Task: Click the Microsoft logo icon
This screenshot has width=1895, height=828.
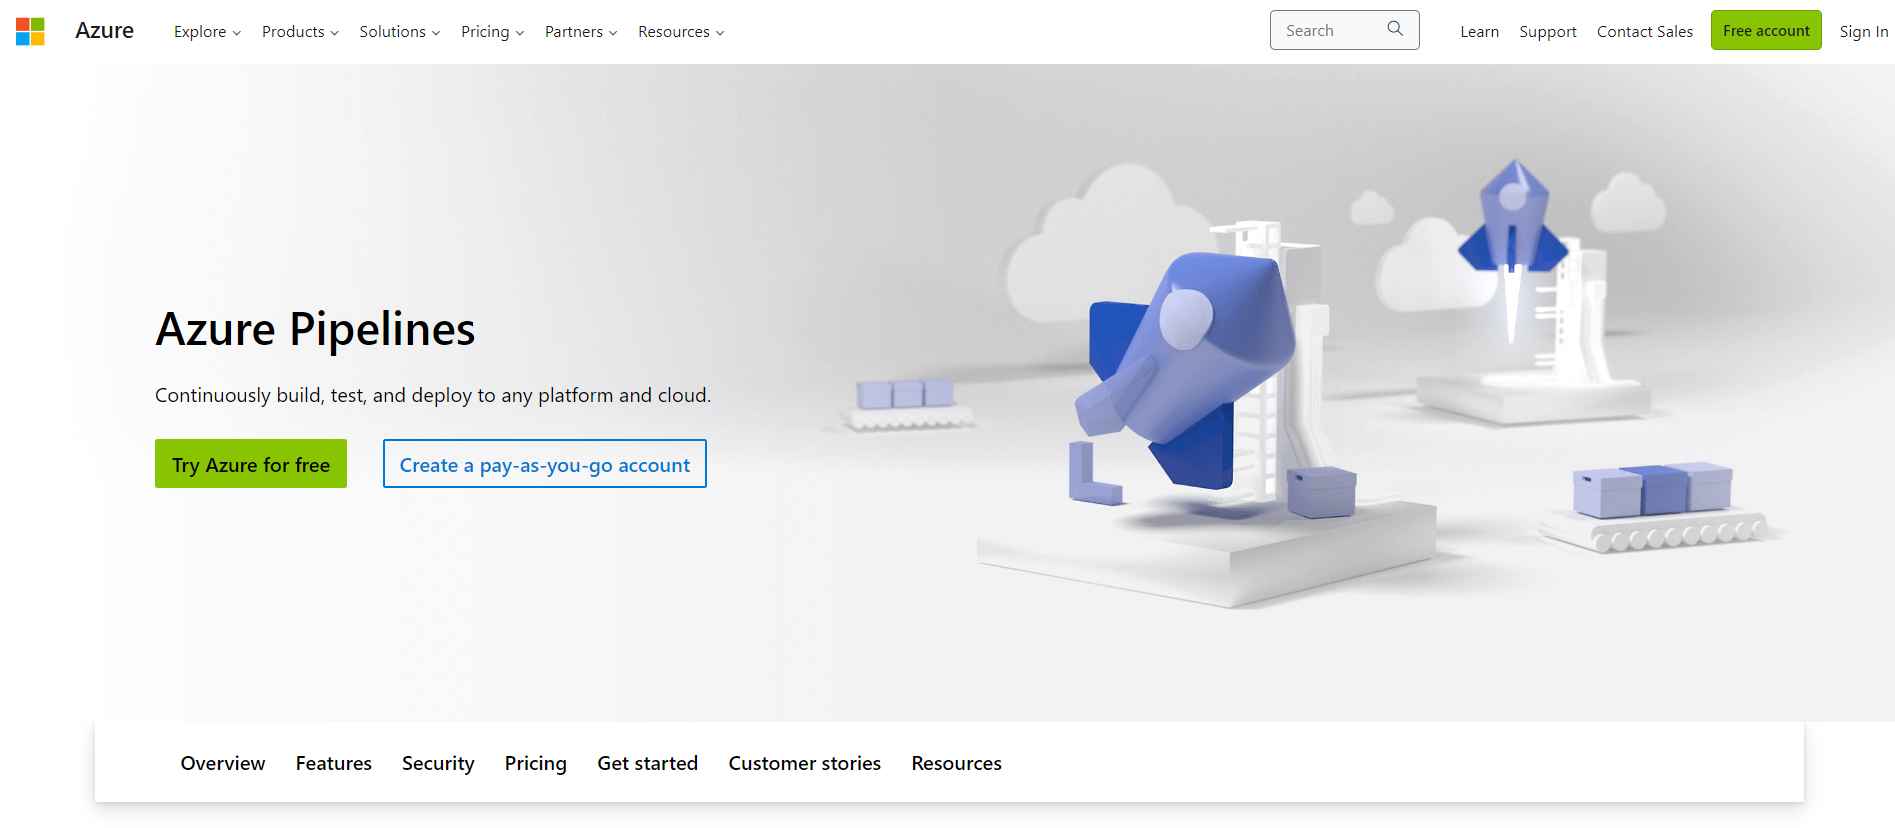Action: tap(30, 31)
